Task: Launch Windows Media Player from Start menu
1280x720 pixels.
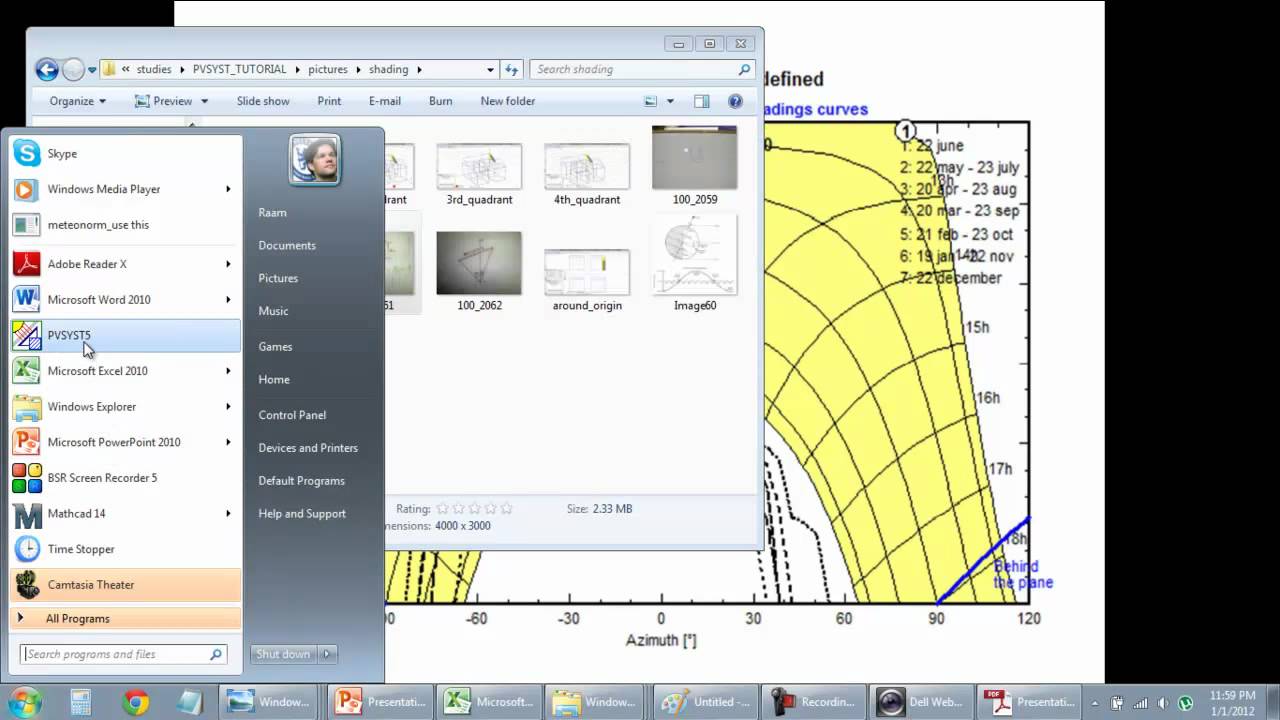Action: 126,189
